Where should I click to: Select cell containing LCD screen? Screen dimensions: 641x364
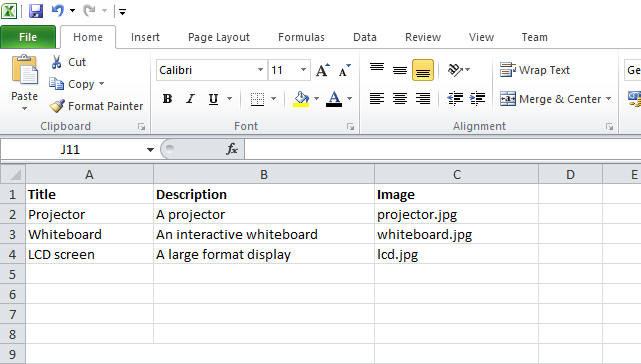point(90,254)
